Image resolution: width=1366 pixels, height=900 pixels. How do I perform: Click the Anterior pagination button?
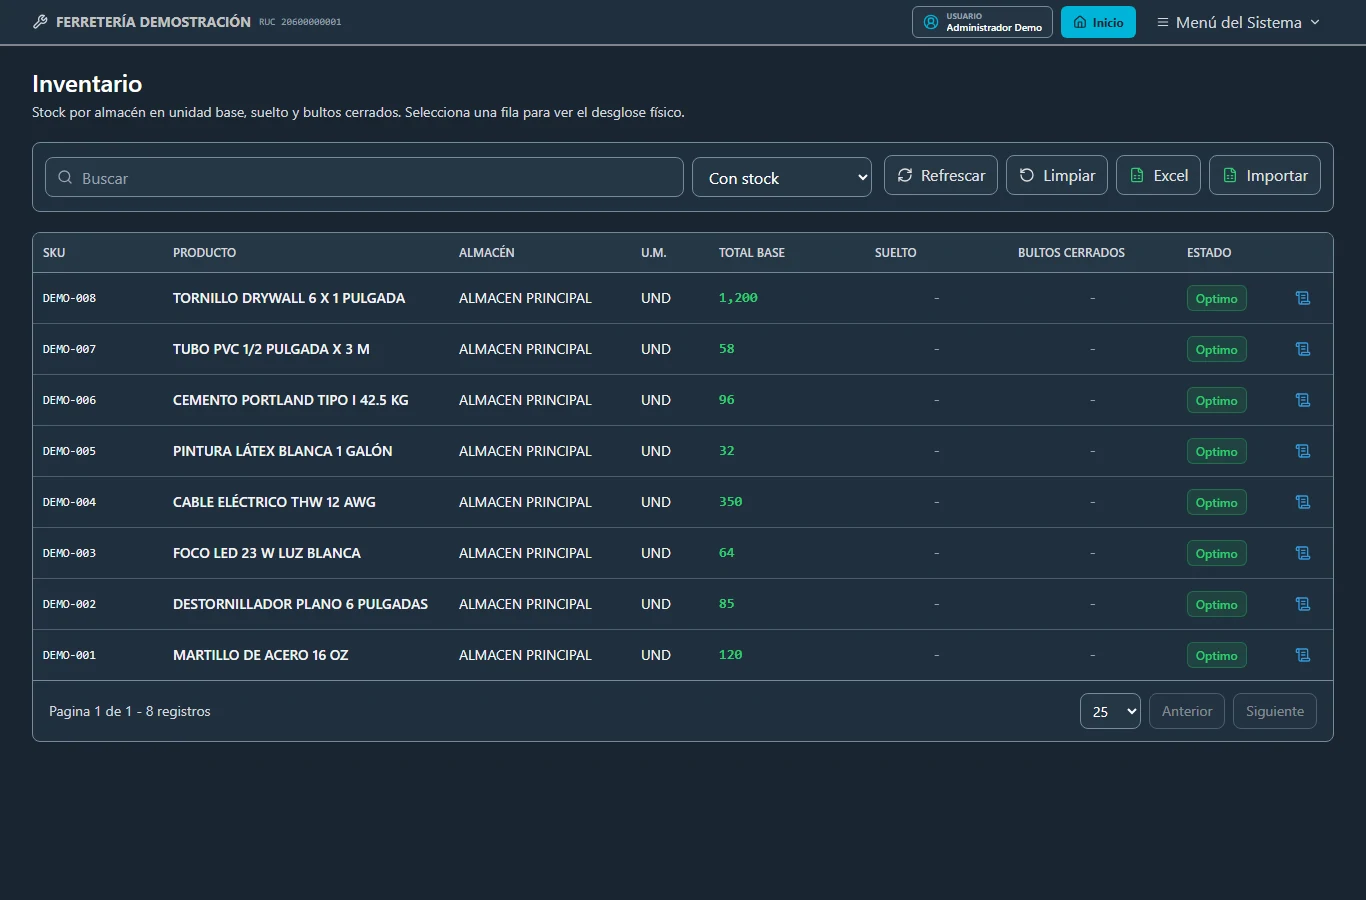[x=1187, y=711]
